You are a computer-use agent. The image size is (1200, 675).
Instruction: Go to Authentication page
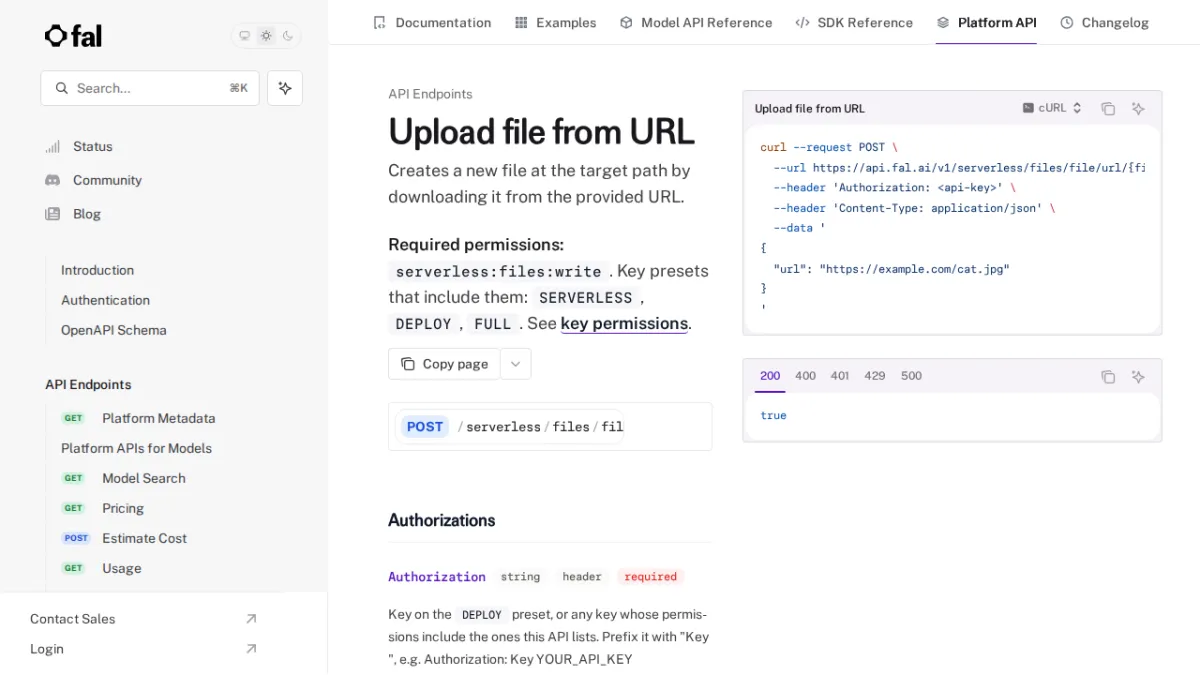pos(105,300)
